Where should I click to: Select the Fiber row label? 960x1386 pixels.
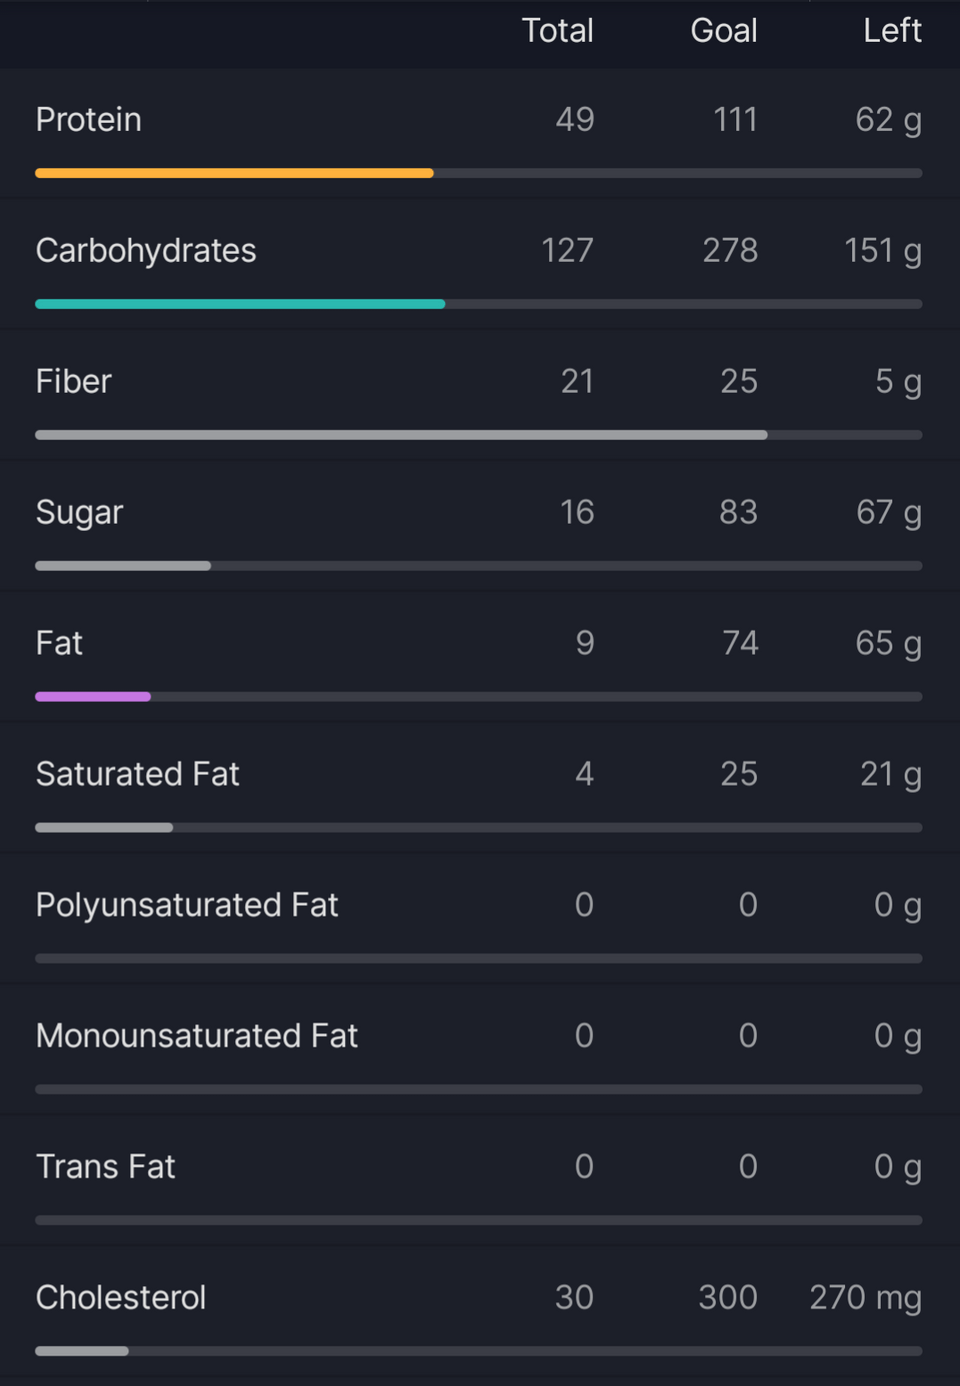pyautogui.click(x=73, y=381)
